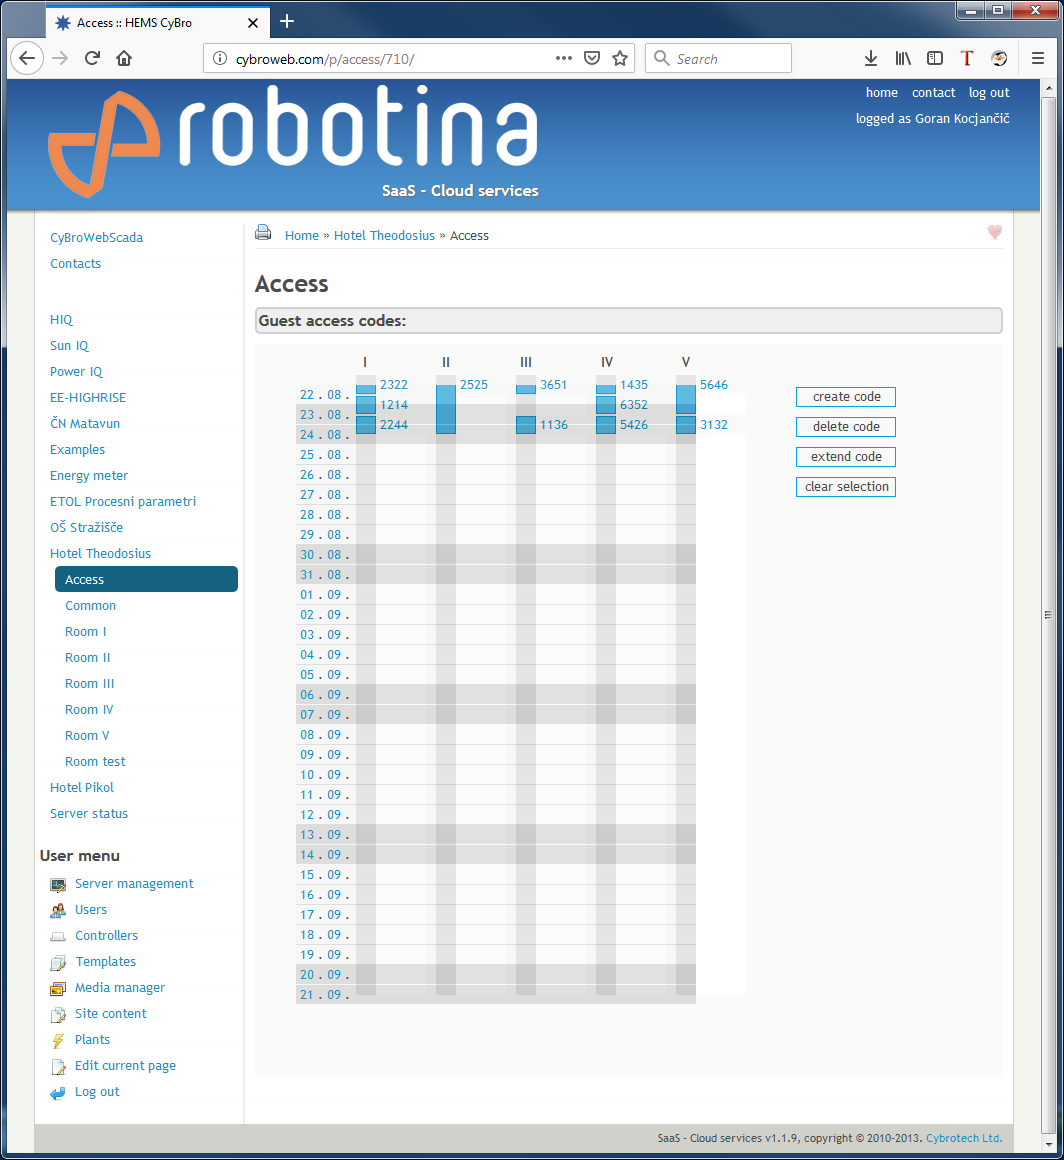Click the Users icon in User menu

click(58, 910)
